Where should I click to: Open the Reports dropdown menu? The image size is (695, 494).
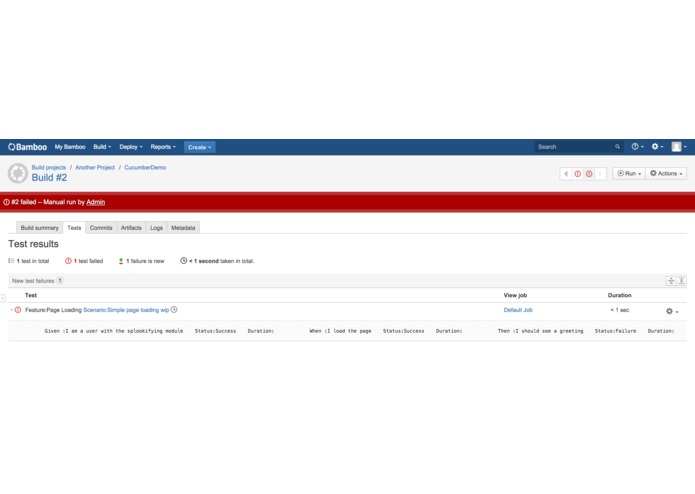click(163, 147)
